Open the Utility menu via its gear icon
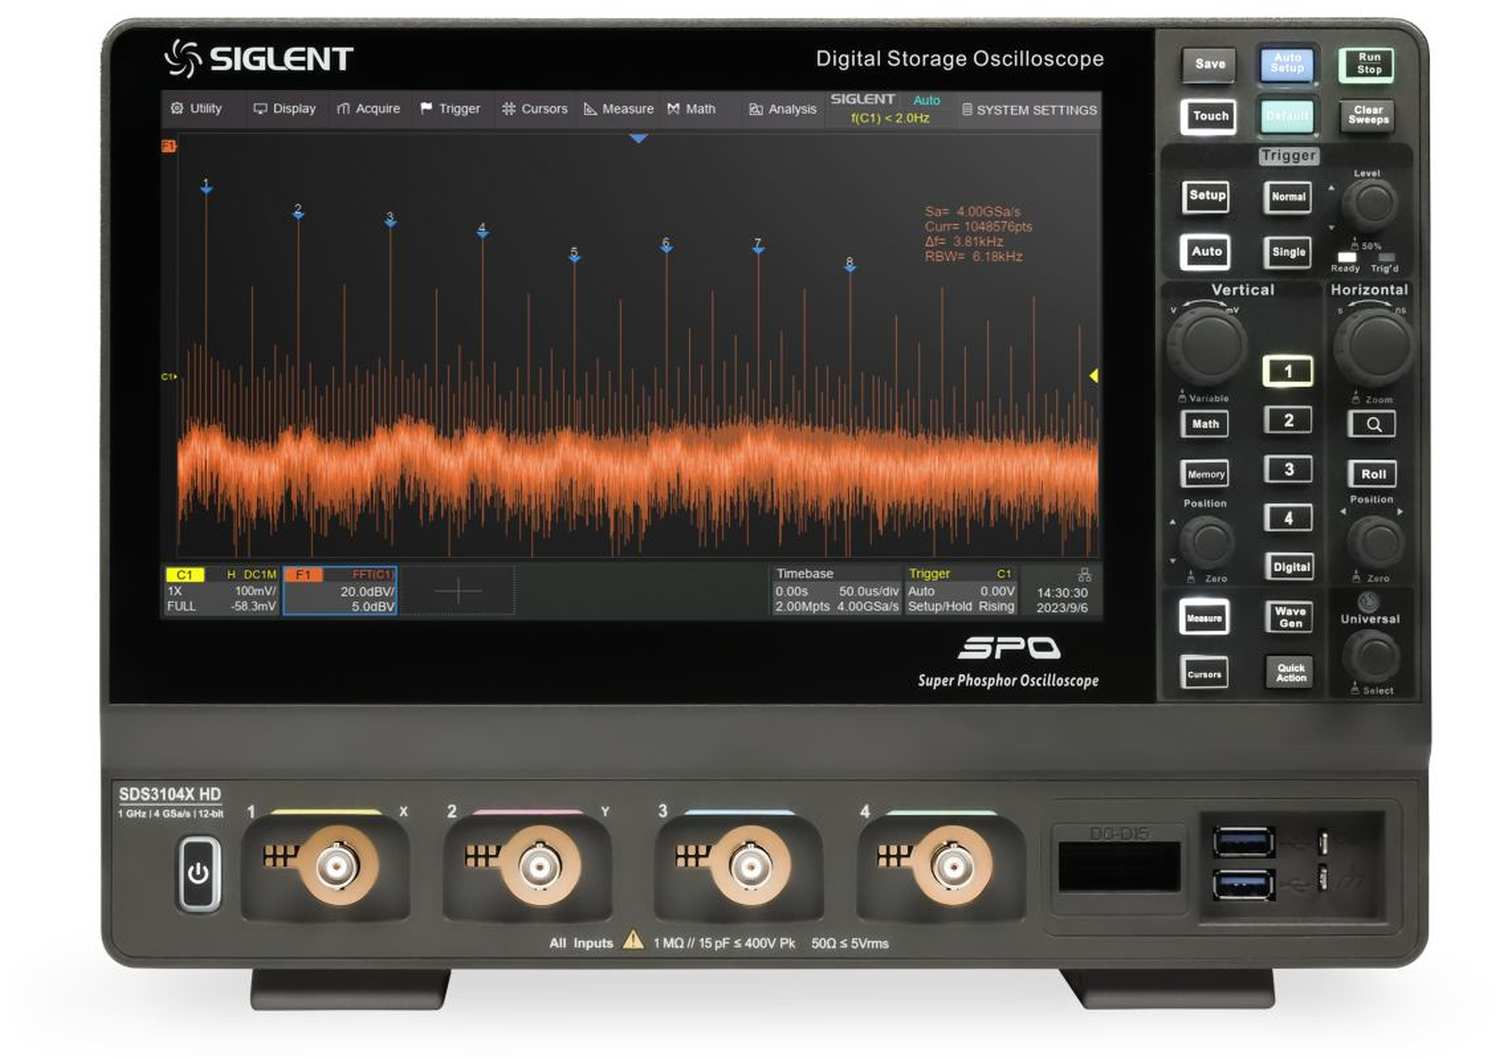1500x1060 pixels. tap(178, 108)
